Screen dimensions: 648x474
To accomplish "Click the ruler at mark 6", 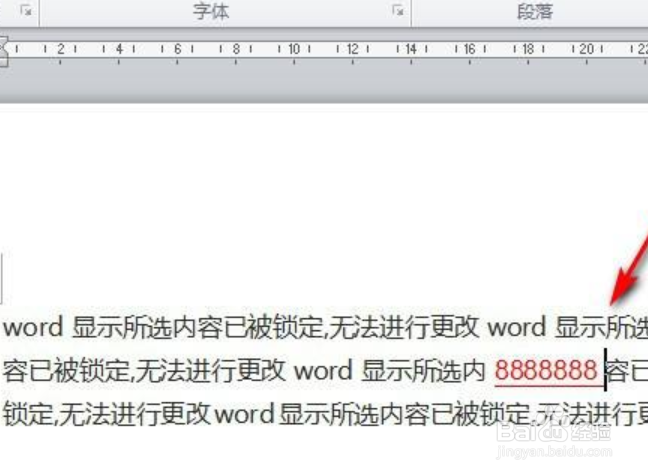I will [x=178, y=49].
